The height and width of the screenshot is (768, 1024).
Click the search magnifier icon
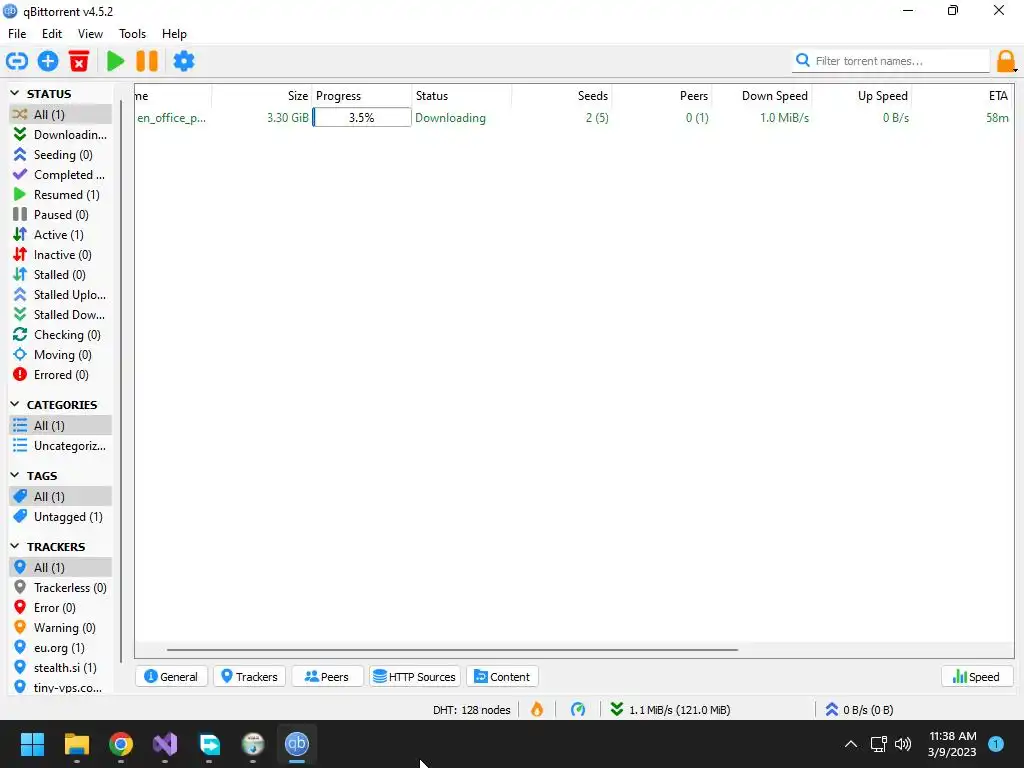pyautogui.click(x=803, y=61)
